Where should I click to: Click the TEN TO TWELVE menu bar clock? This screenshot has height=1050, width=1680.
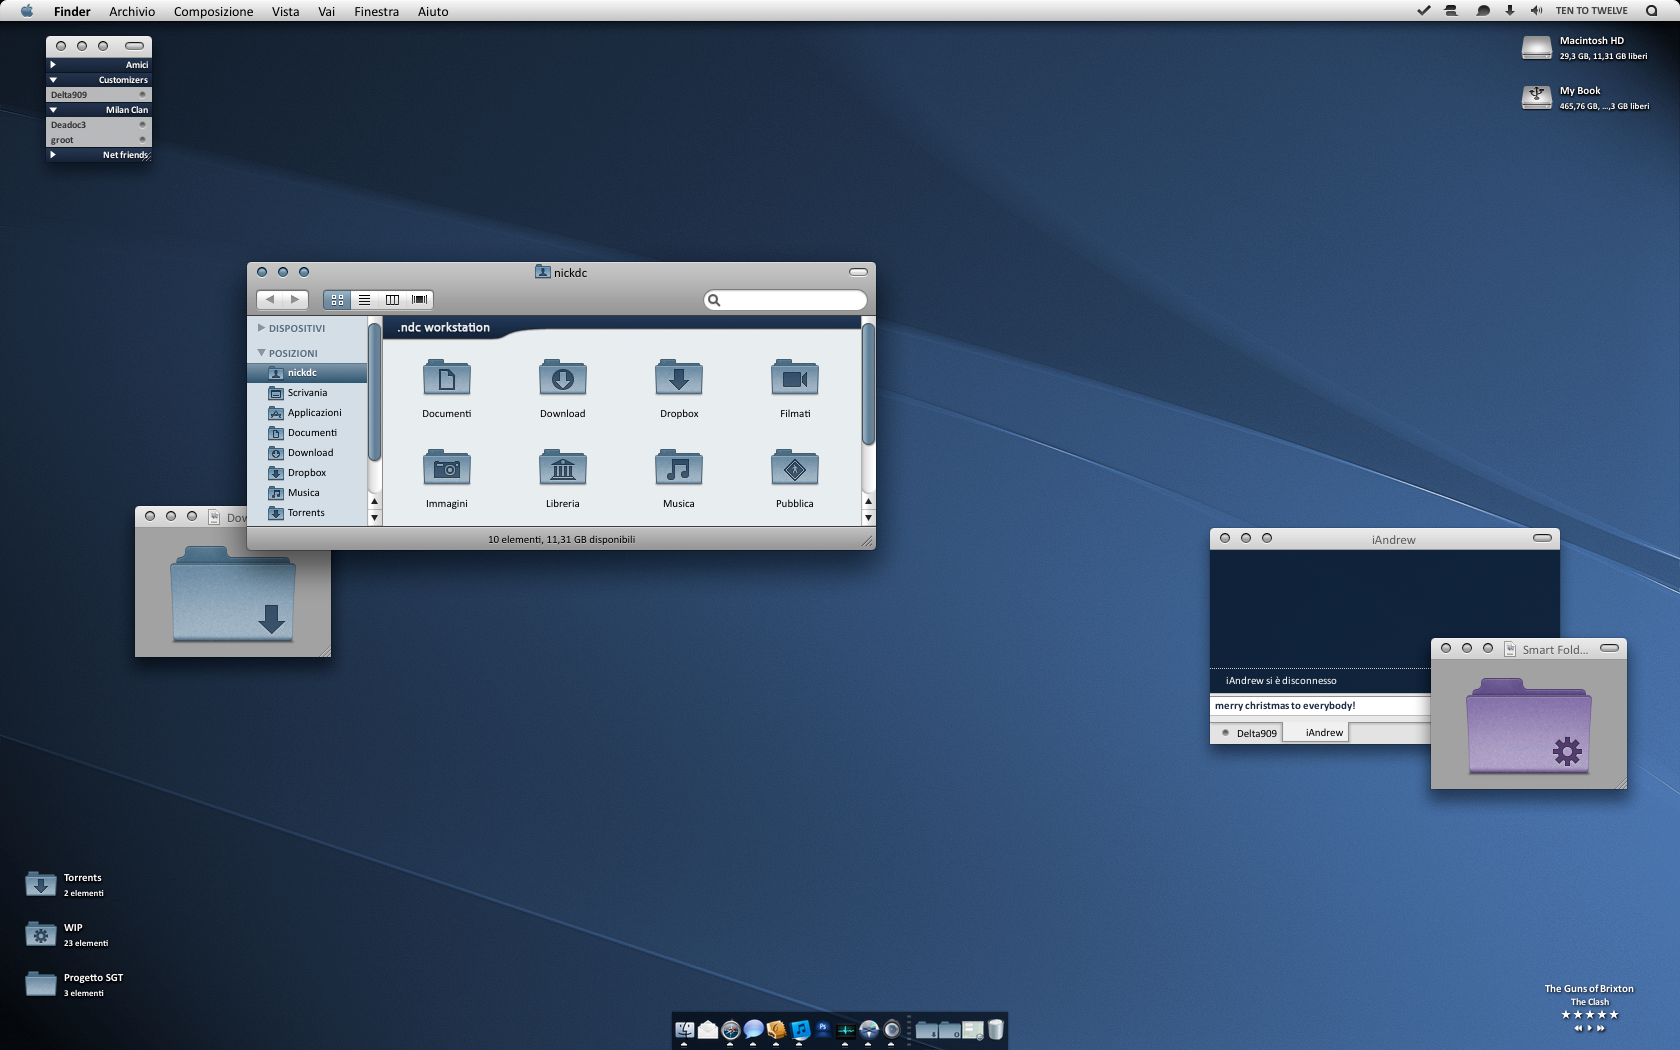pyautogui.click(x=1591, y=11)
